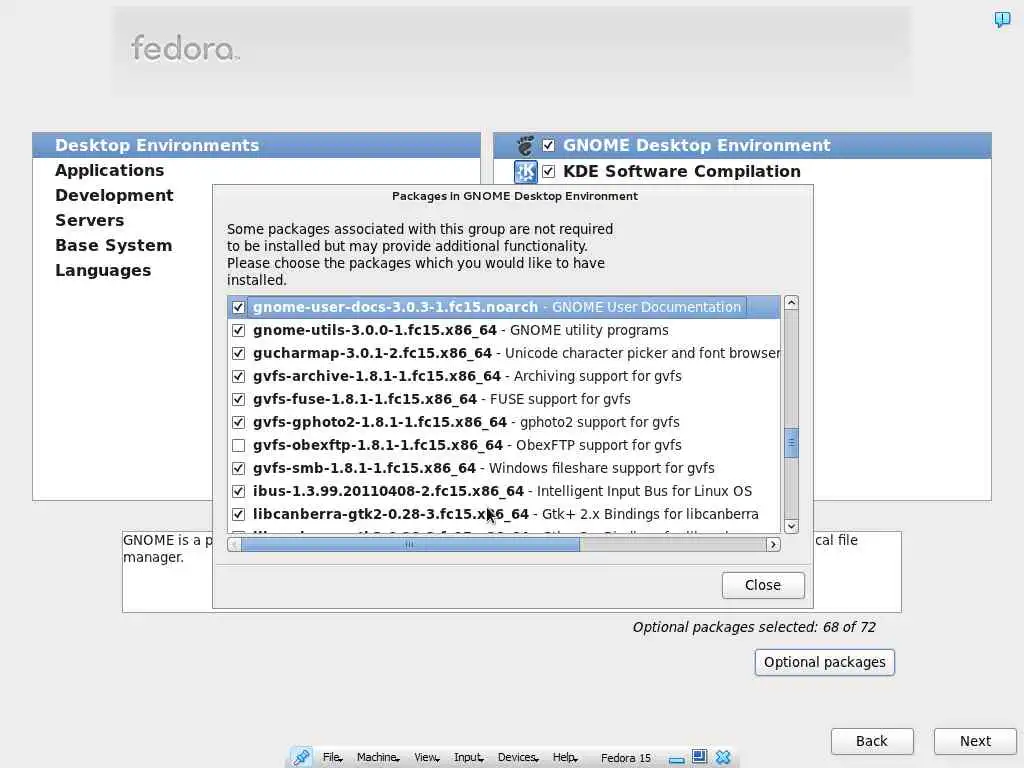This screenshot has width=1024, height=768.
Task: Open Machine menu in VirtualBox toolbar
Action: pyautogui.click(x=378, y=758)
